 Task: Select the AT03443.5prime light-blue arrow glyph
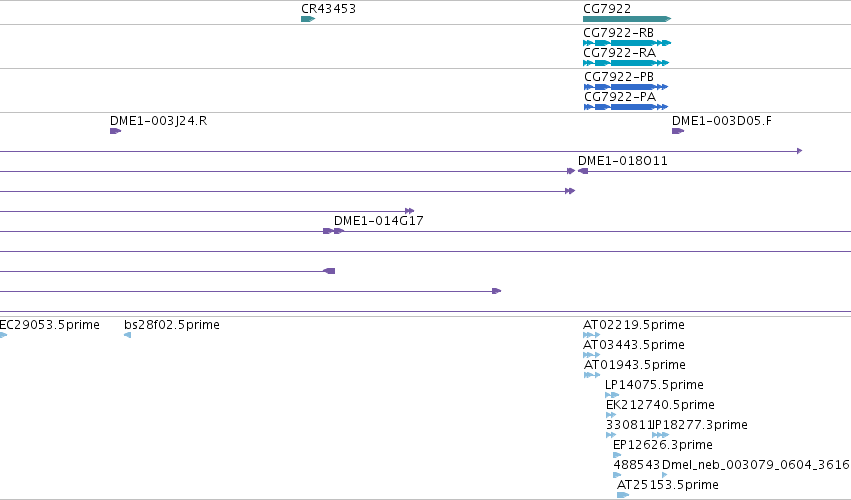click(591, 355)
